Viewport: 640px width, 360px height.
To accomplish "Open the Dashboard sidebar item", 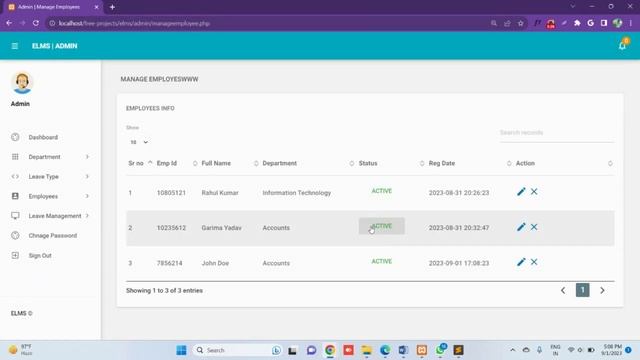I will (x=43, y=137).
